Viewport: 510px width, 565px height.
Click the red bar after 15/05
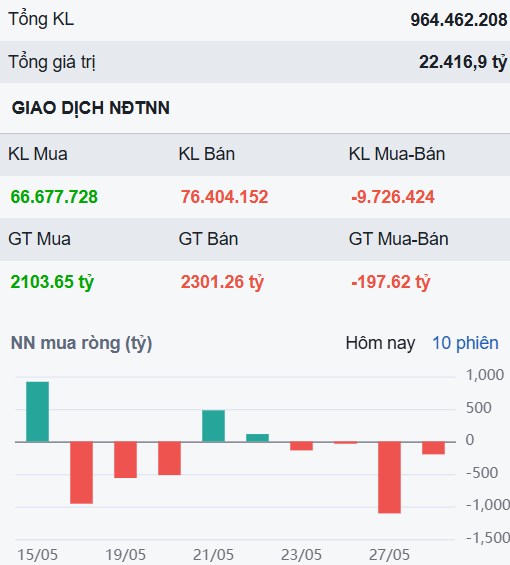81,472
